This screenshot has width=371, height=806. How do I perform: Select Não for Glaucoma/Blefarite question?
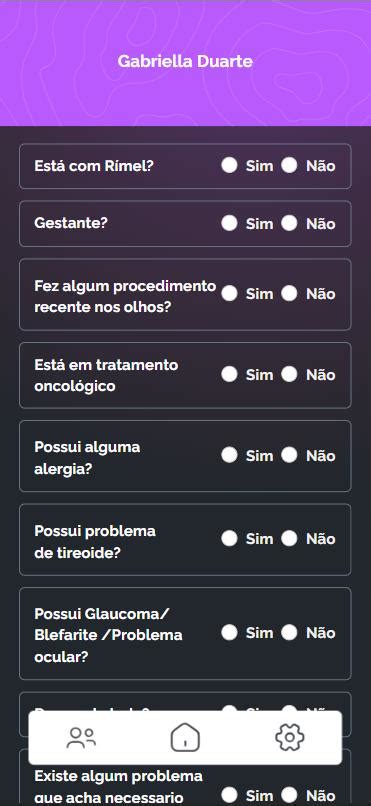289,633
